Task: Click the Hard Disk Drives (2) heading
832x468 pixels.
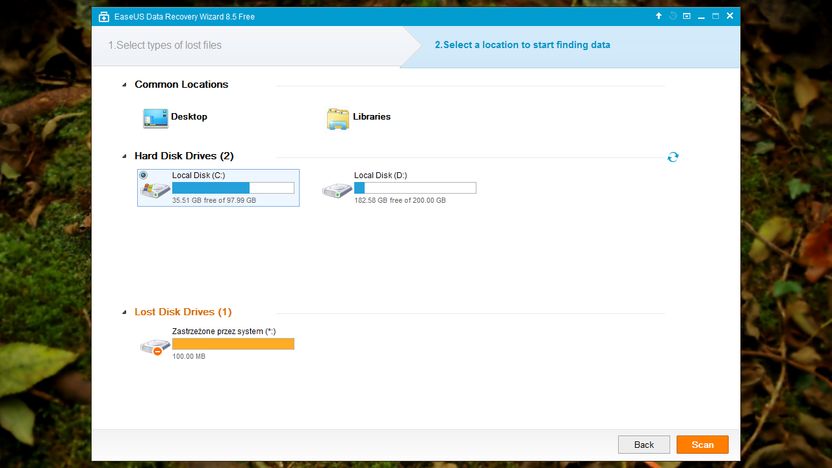Action: [184, 156]
